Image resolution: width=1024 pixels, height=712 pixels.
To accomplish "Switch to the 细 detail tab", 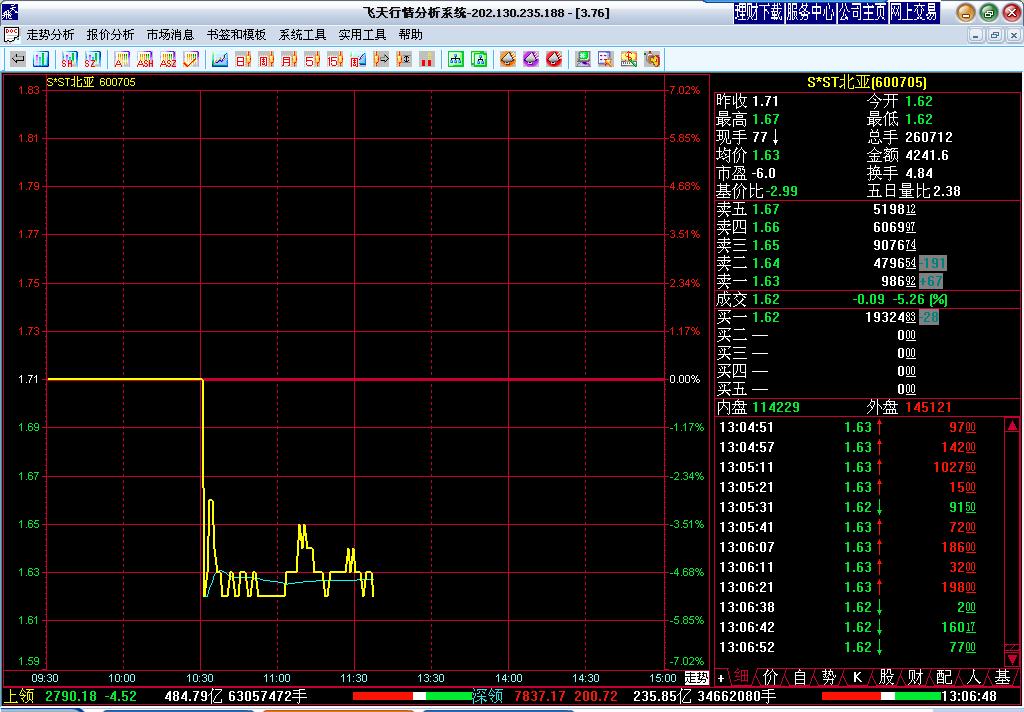I will point(741,677).
